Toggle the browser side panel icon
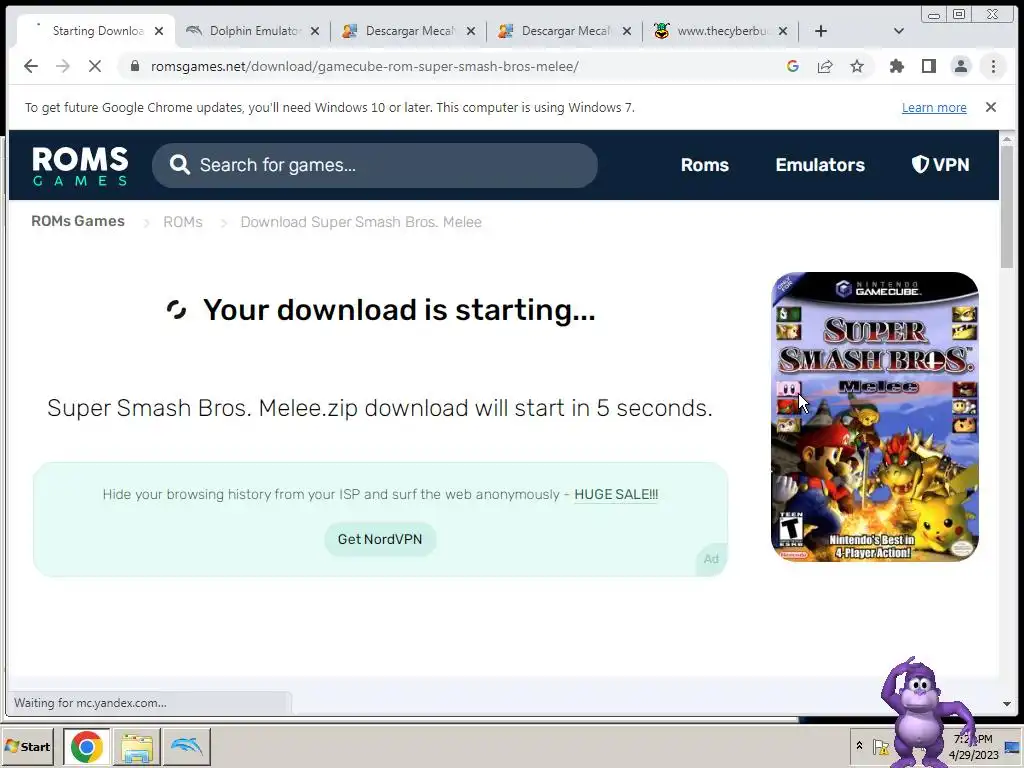Screen dimensions: 1024x768 [x=929, y=66]
